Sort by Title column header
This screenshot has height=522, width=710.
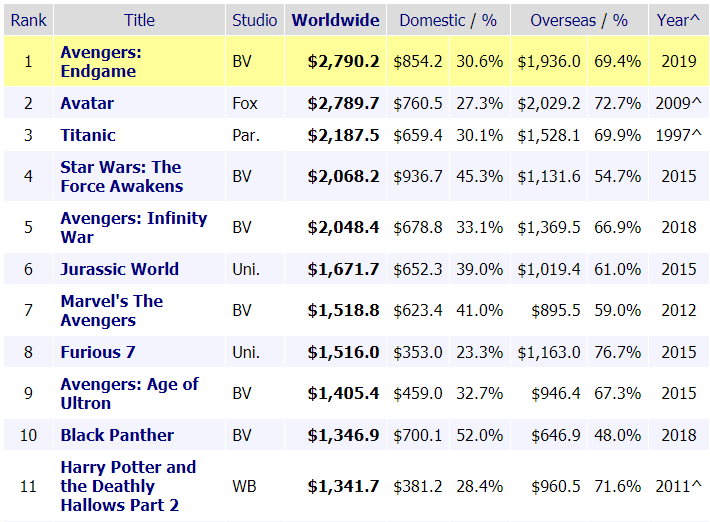pos(139,20)
